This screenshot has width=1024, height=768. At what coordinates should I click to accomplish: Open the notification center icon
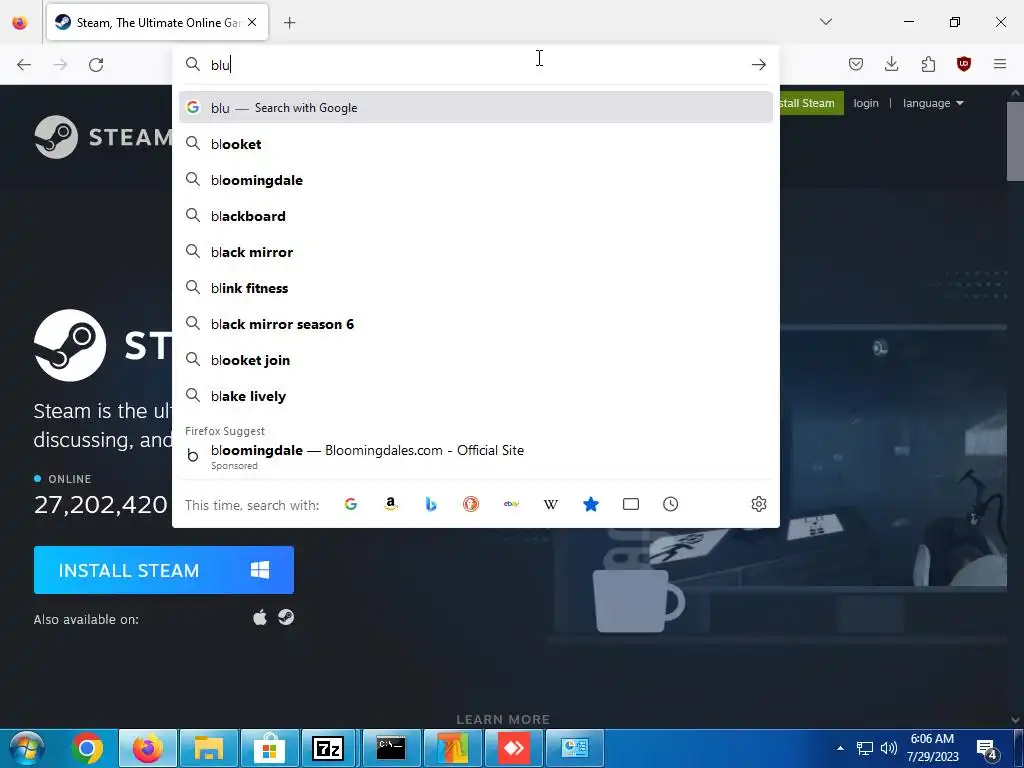(x=986, y=749)
